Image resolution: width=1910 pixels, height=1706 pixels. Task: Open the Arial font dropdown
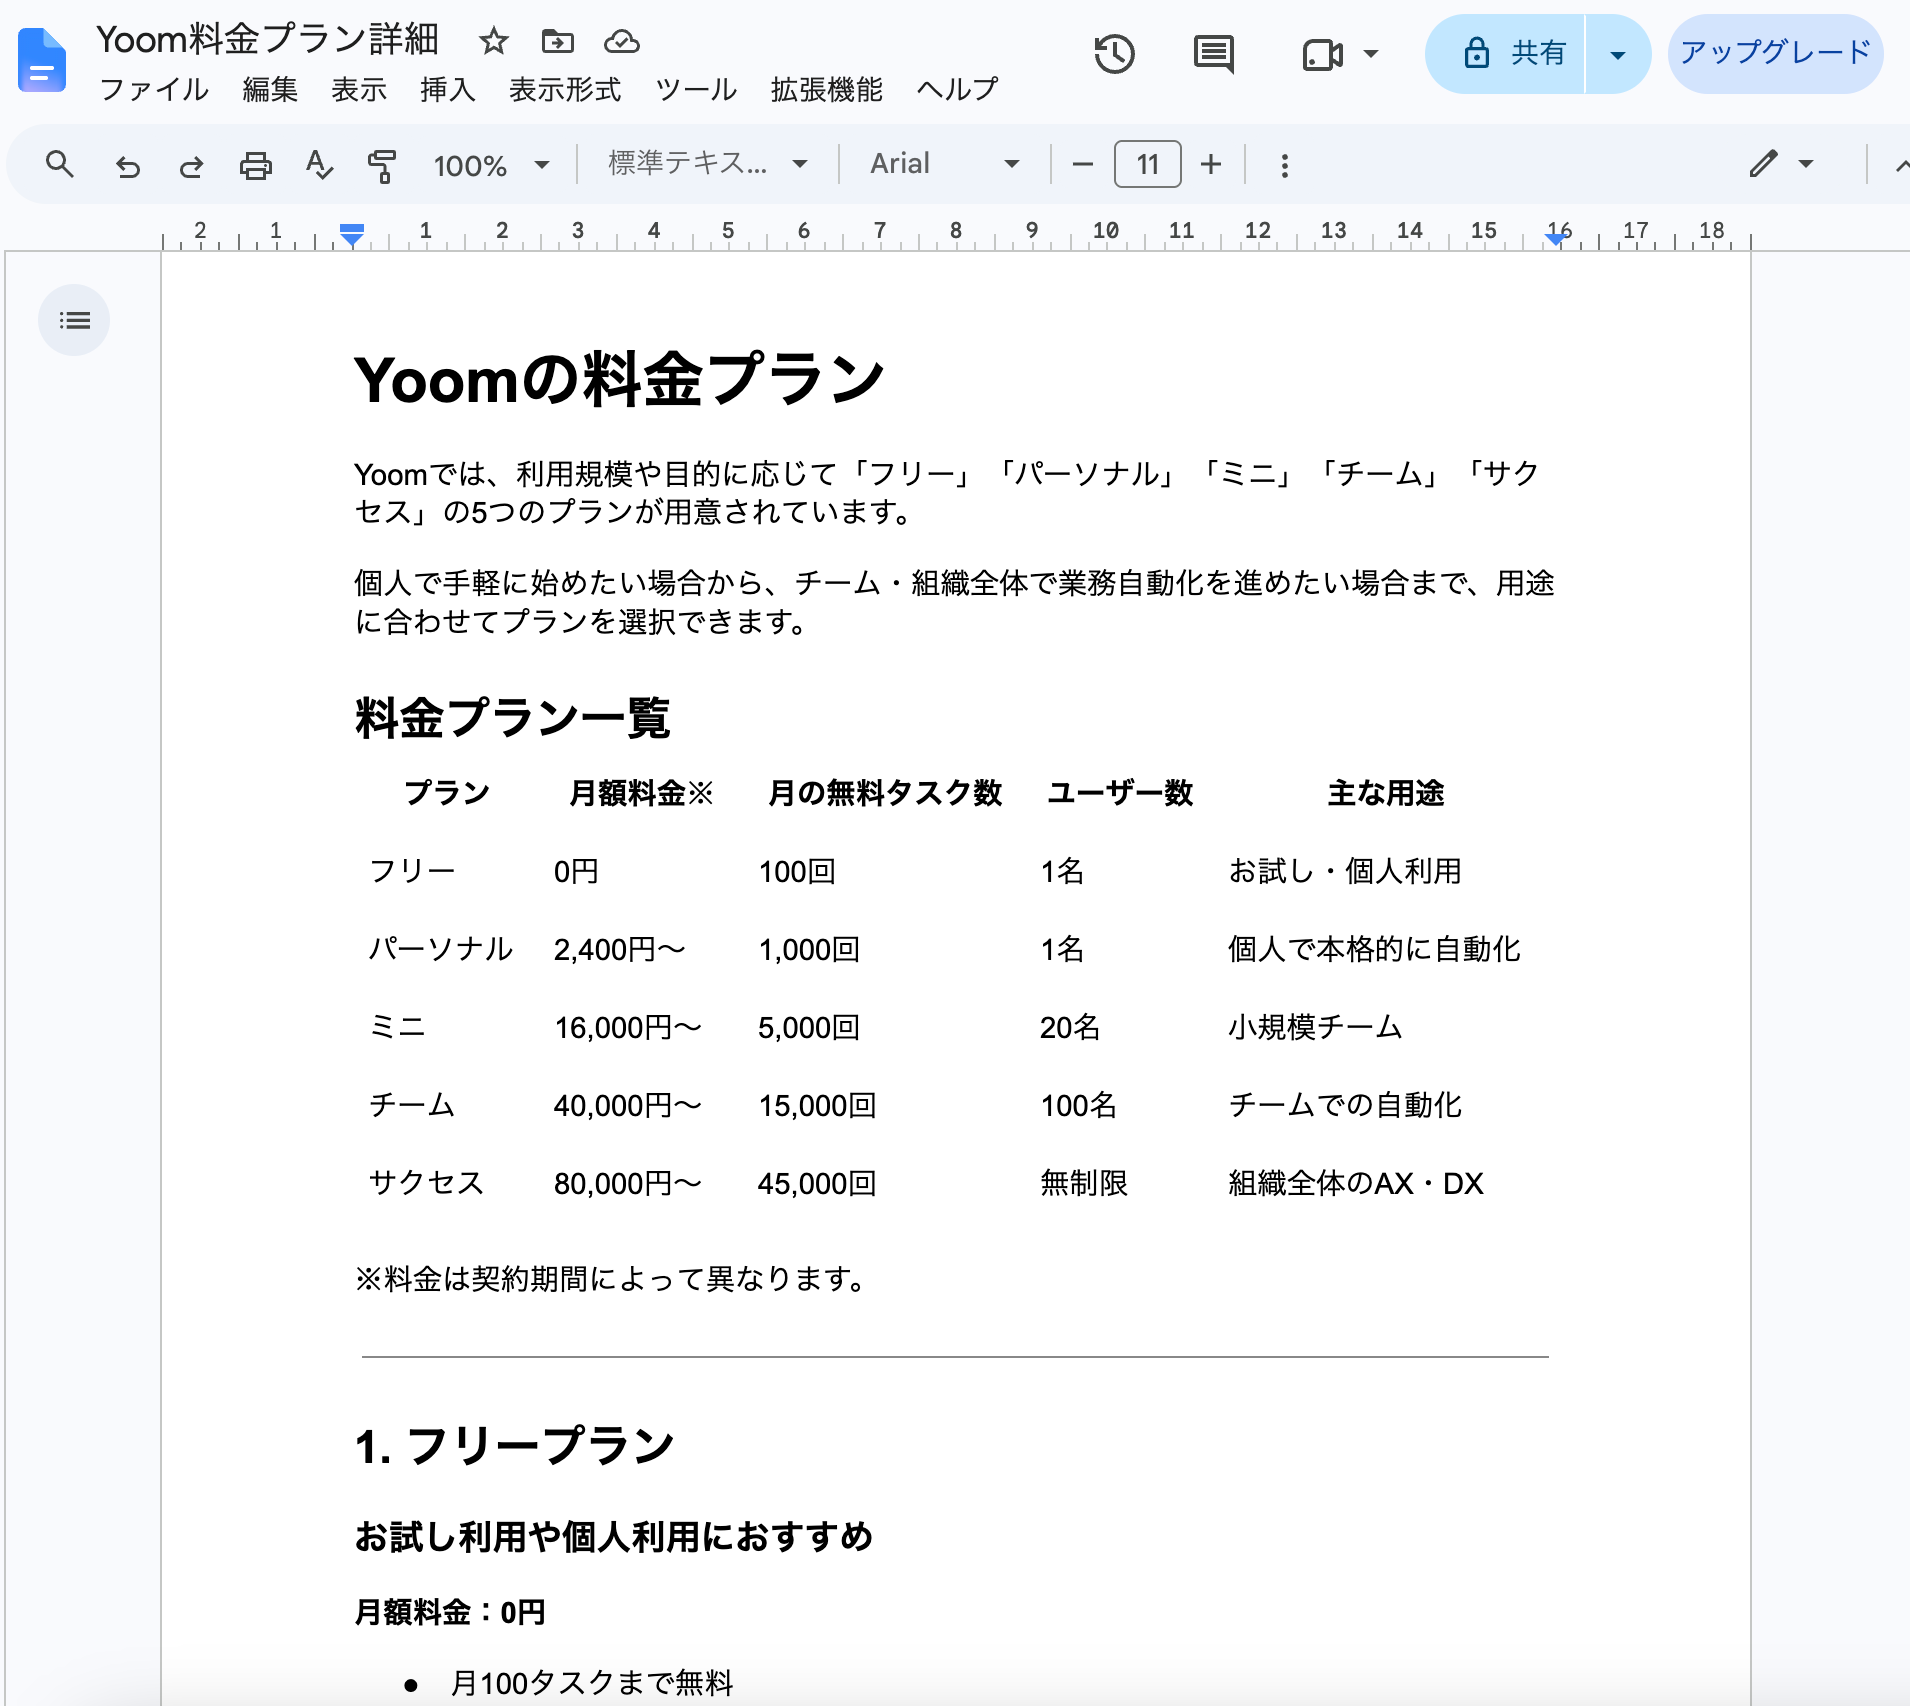(x=944, y=164)
